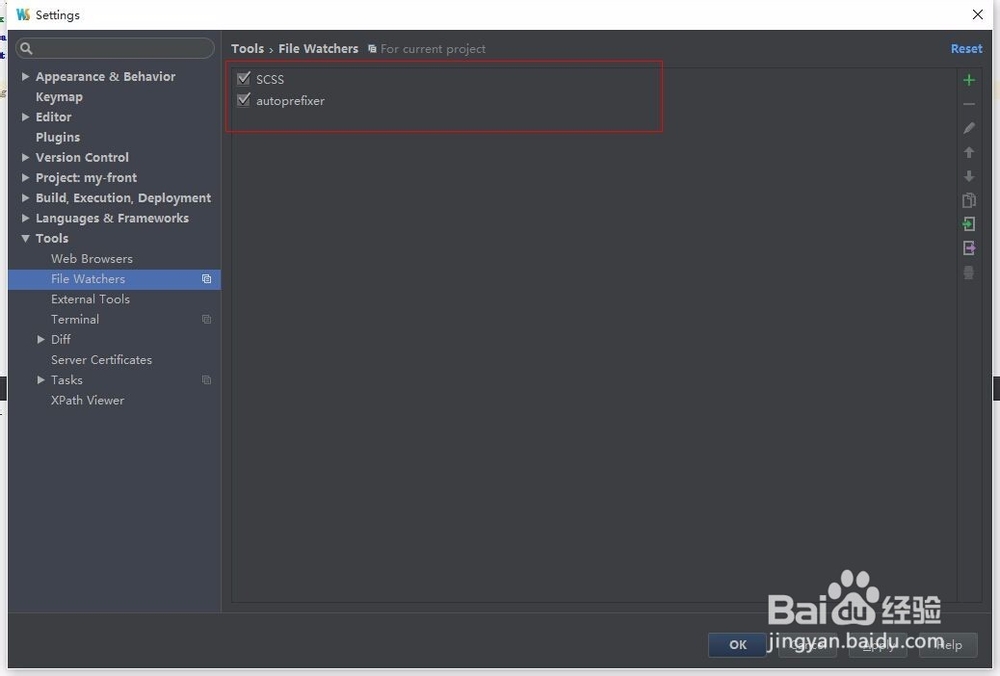Import watchers with the green import icon
The width and height of the screenshot is (1000, 676).
click(x=968, y=224)
